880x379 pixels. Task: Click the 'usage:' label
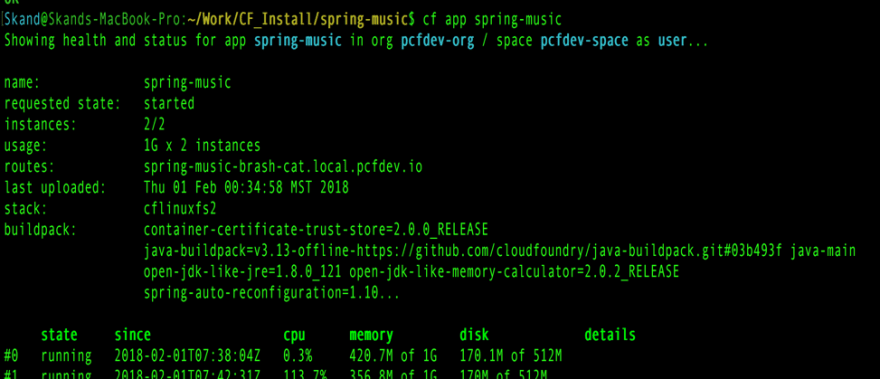click(26, 146)
